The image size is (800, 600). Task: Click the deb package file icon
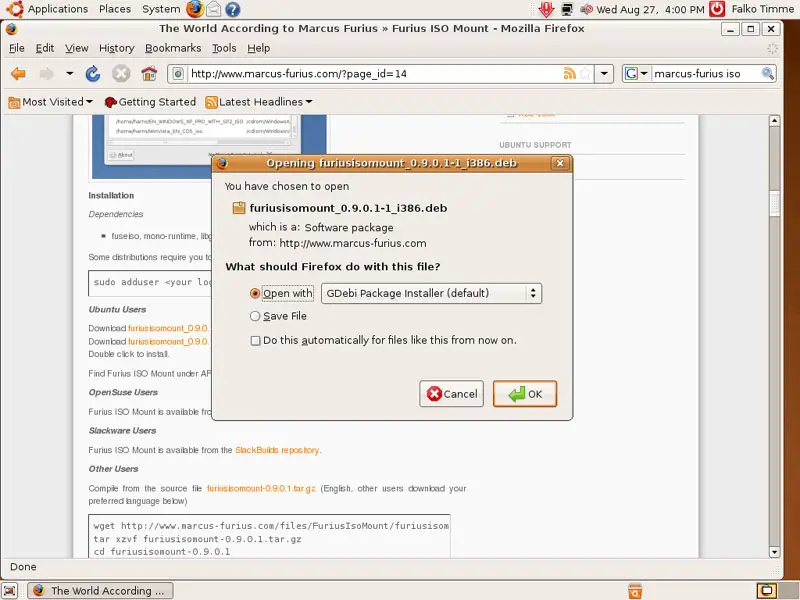(x=239, y=208)
